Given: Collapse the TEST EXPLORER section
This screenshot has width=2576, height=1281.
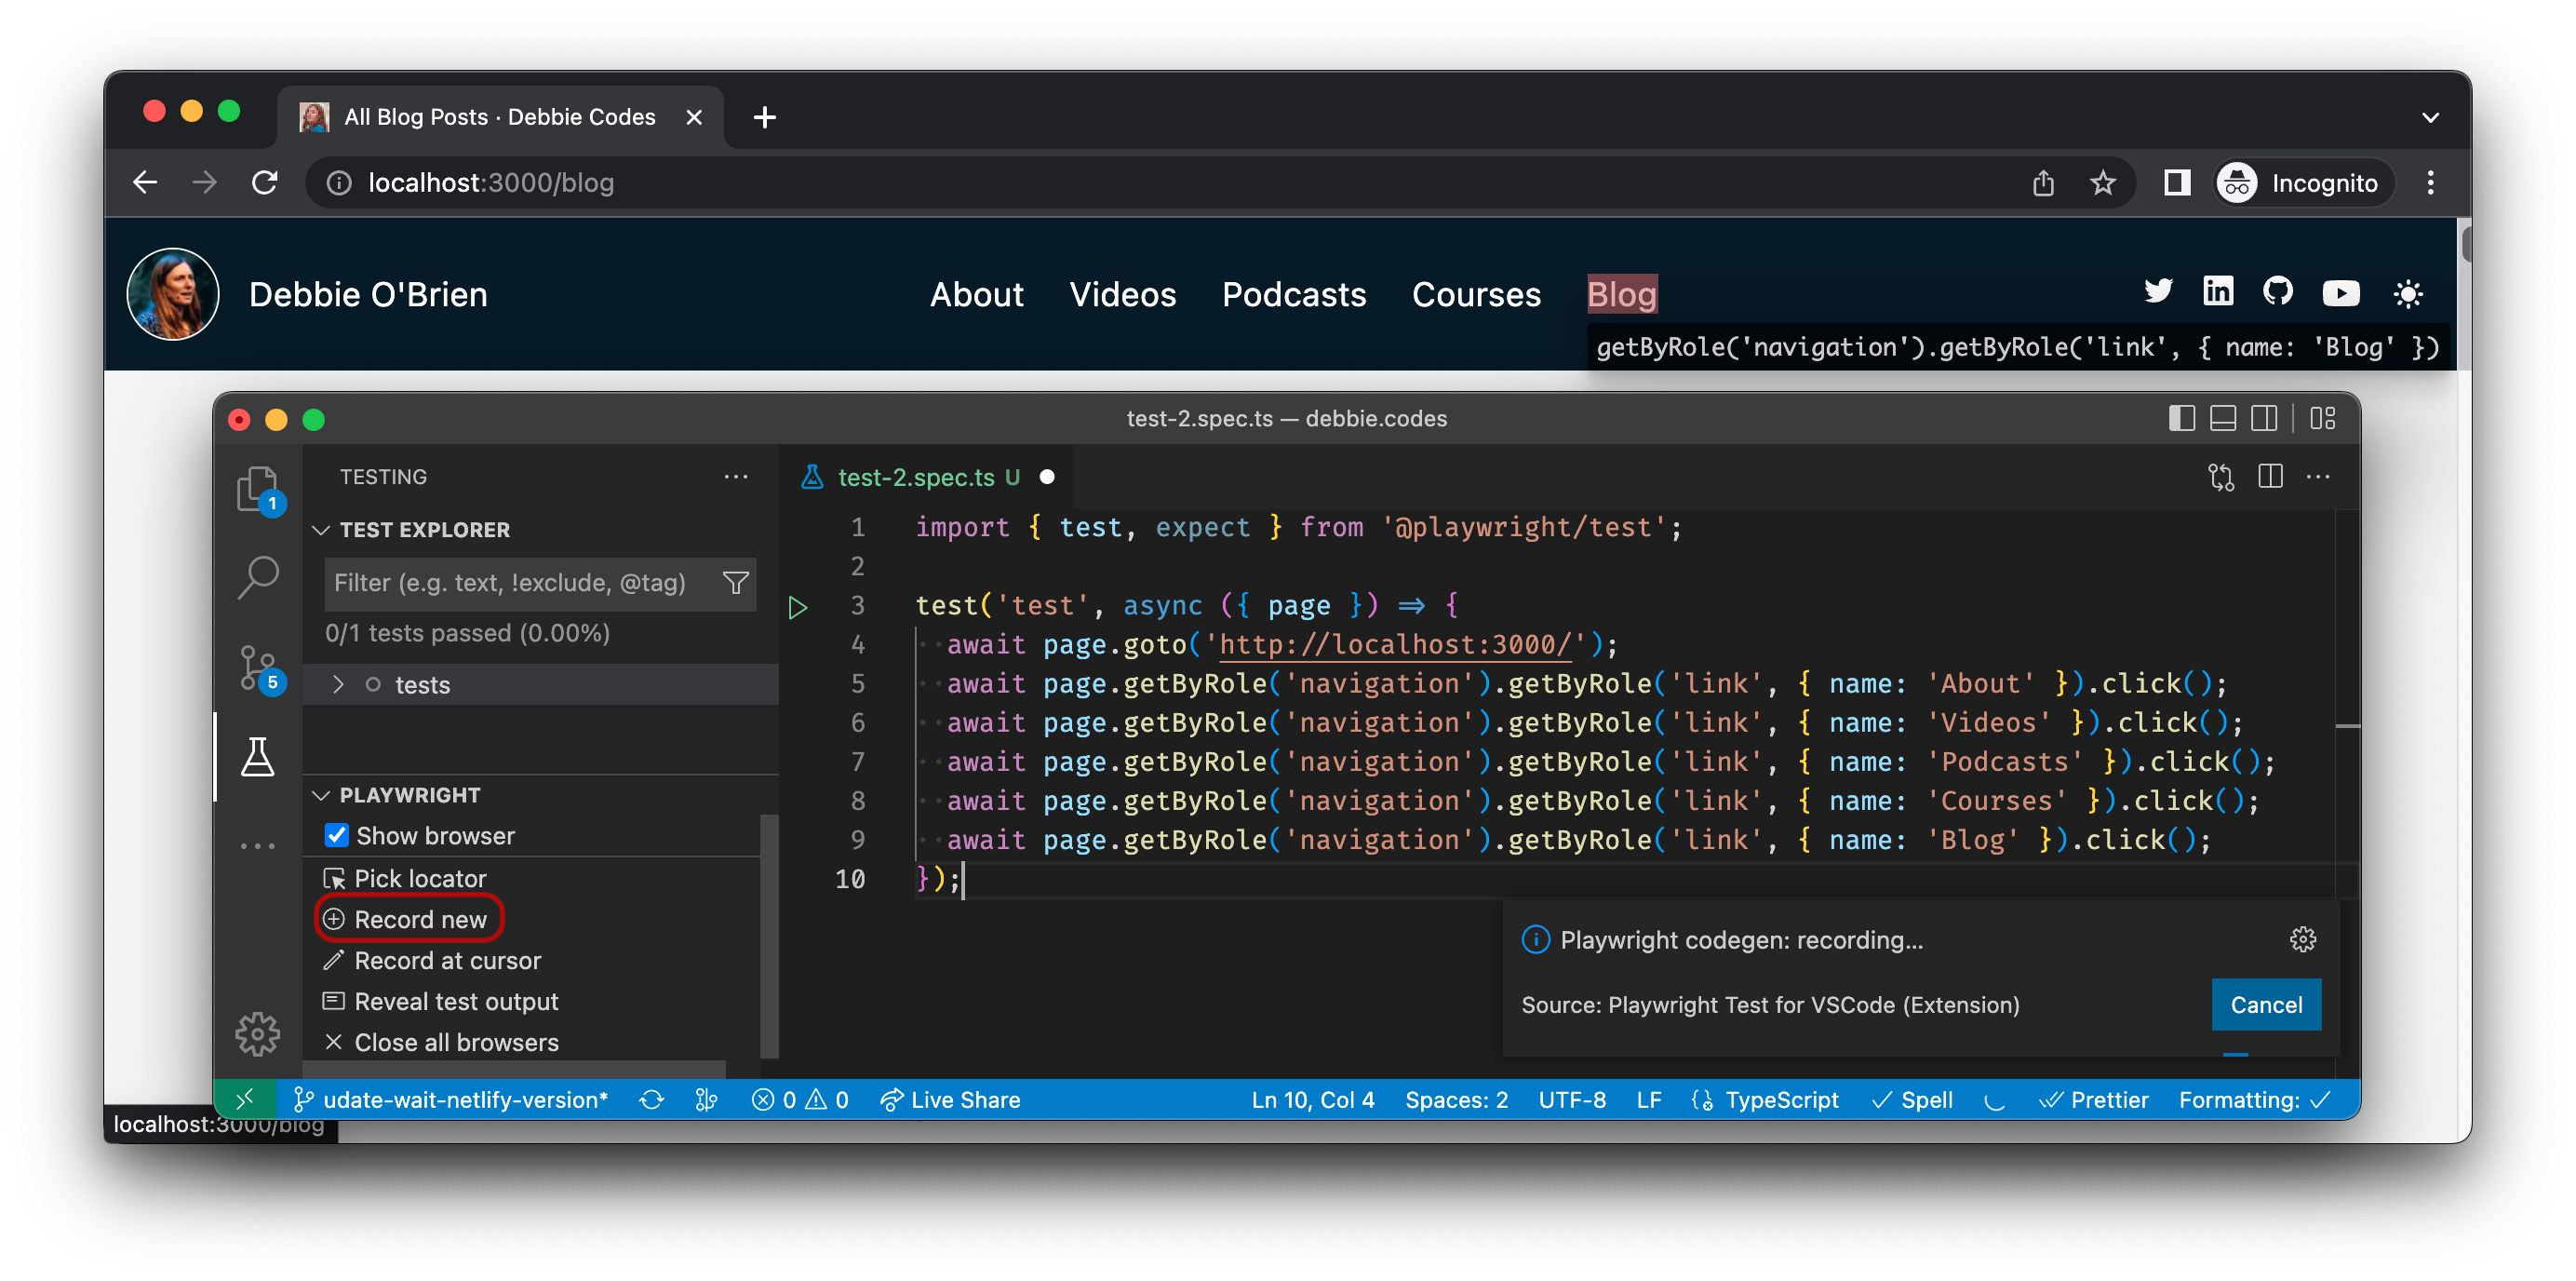Looking at the screenshot, I should [321, 530].
